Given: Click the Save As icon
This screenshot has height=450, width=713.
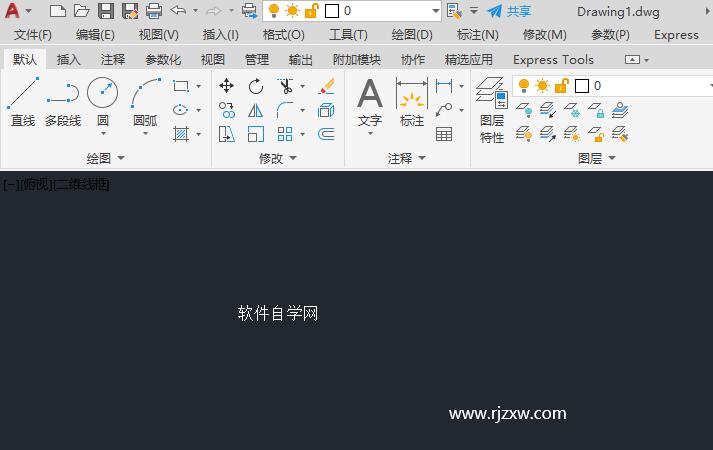Looking at the screenshot, I should point(130,10).
